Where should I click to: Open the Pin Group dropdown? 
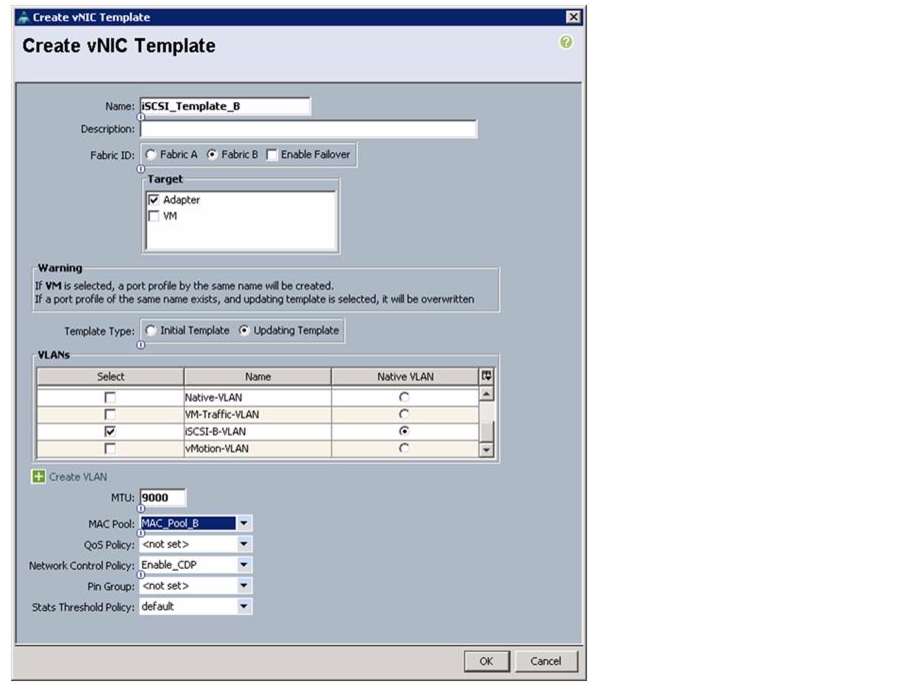[244, 586]
